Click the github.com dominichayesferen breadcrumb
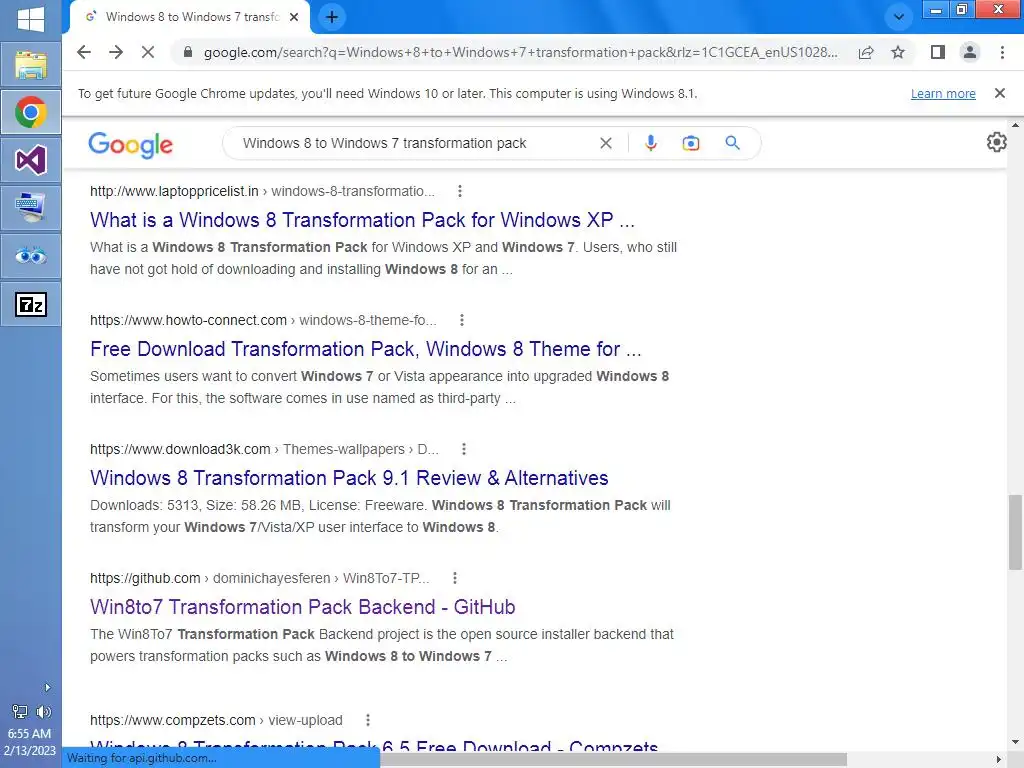The width and height of the screenshot is (1024, 768). (260, 578)
